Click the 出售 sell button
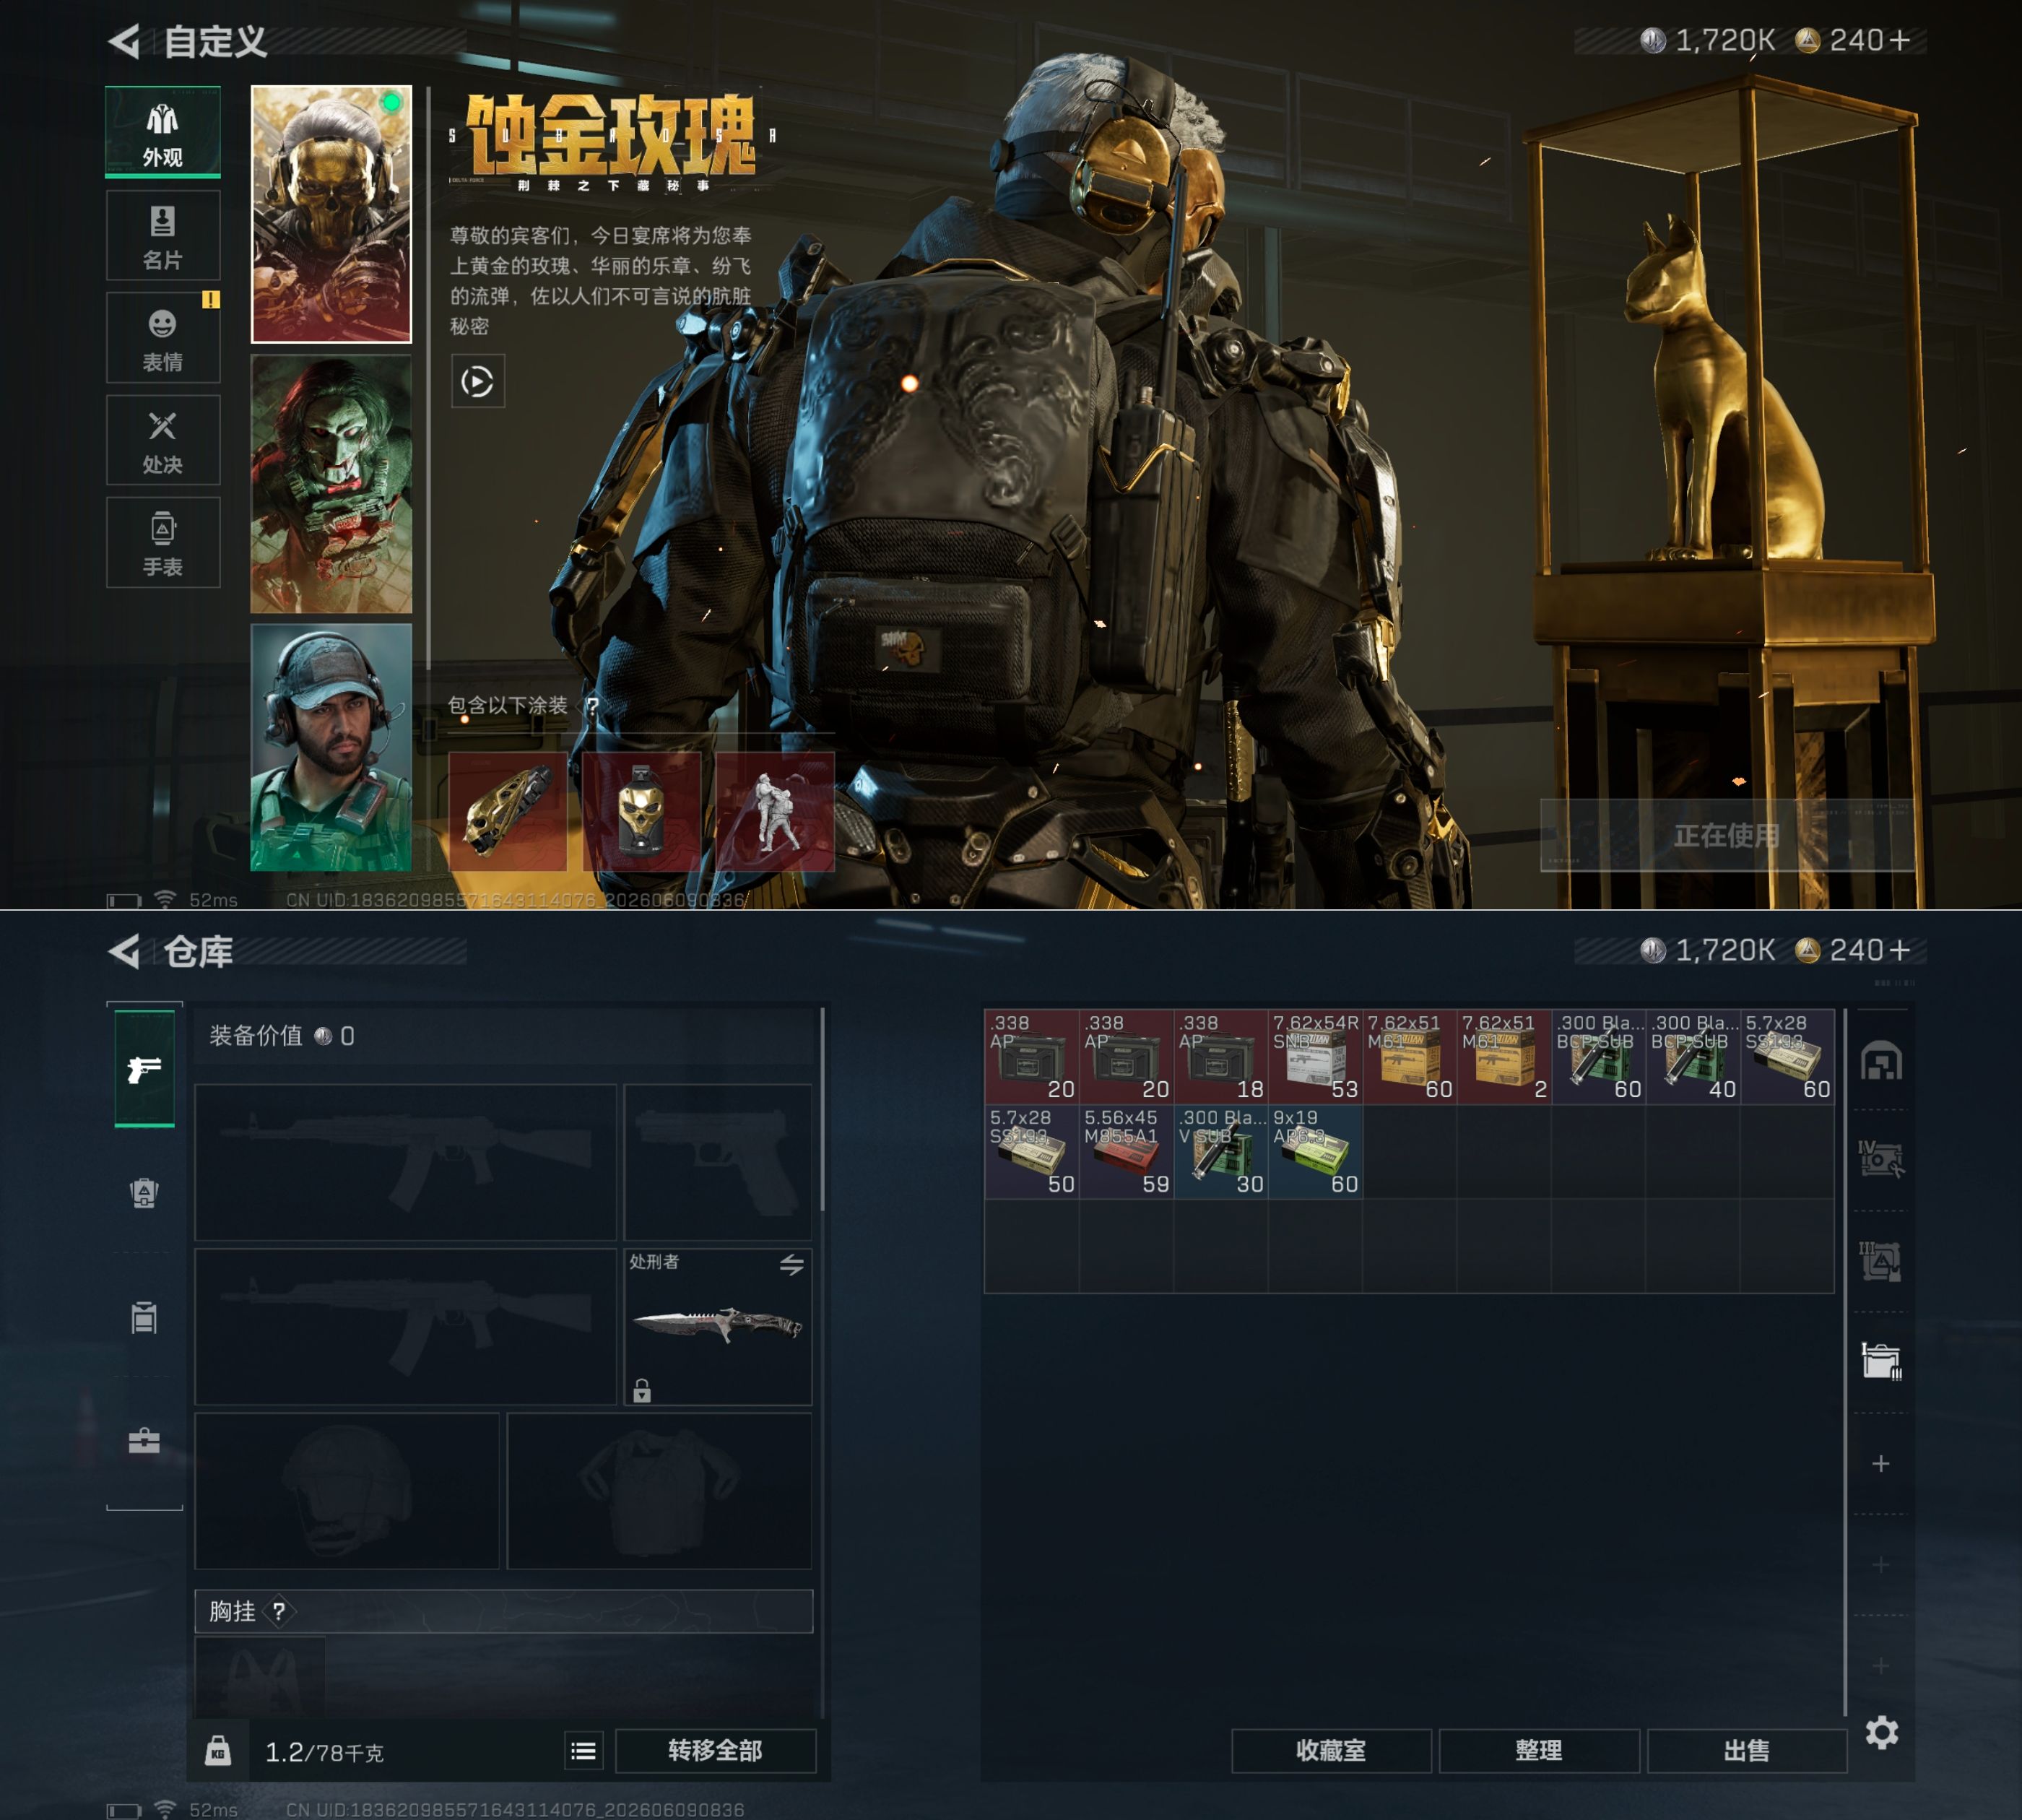Viewport: 2022px width, 1820px height. (x=1748, y=1751)
